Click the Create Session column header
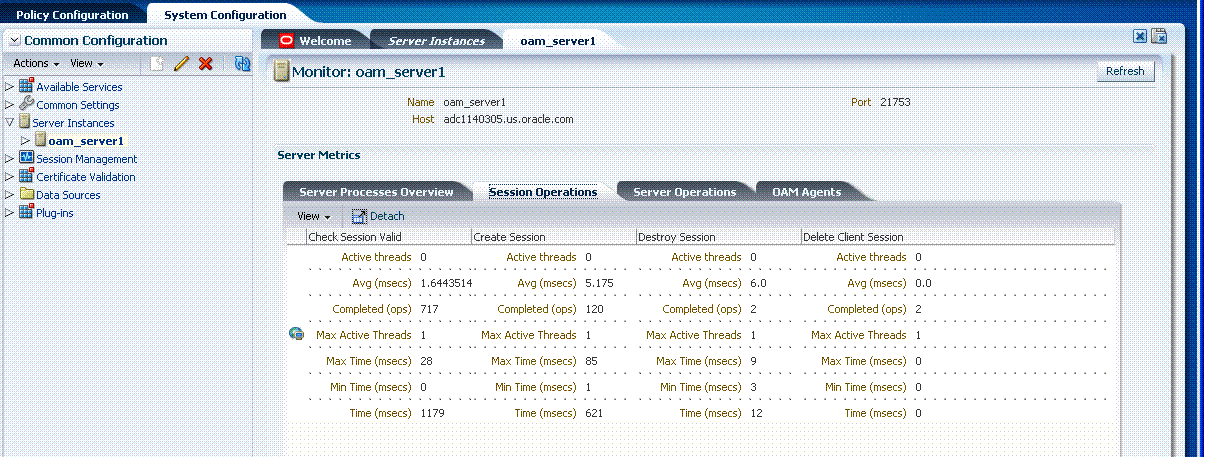Screen dimensions: 1220x457 coord(553,237)
